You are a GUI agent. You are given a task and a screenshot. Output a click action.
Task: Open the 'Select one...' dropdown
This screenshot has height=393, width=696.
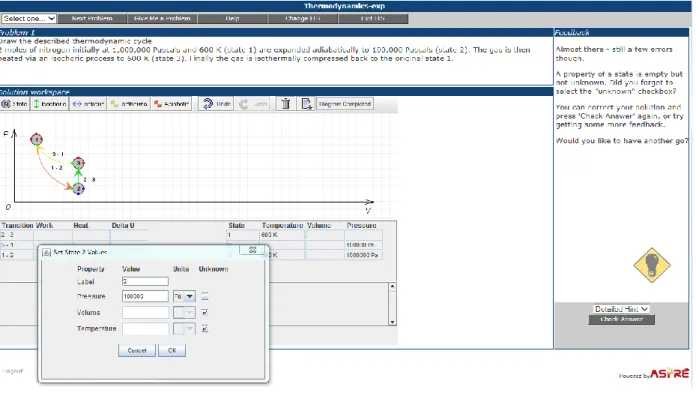click(29, 18)
